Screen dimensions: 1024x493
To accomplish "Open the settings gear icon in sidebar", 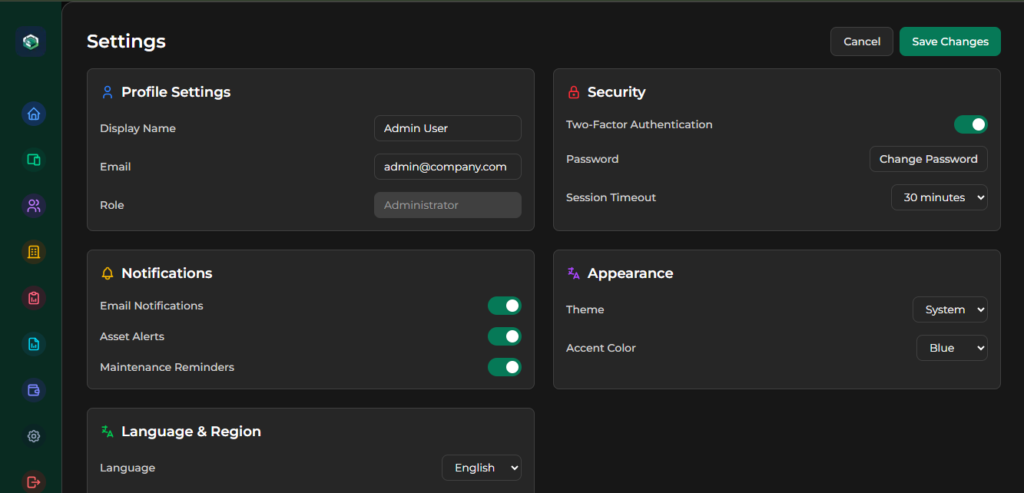I will coord(33,436).
